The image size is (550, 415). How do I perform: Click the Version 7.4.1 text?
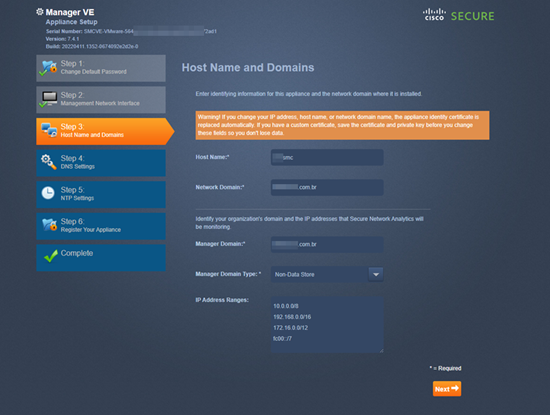coord(62,39)
